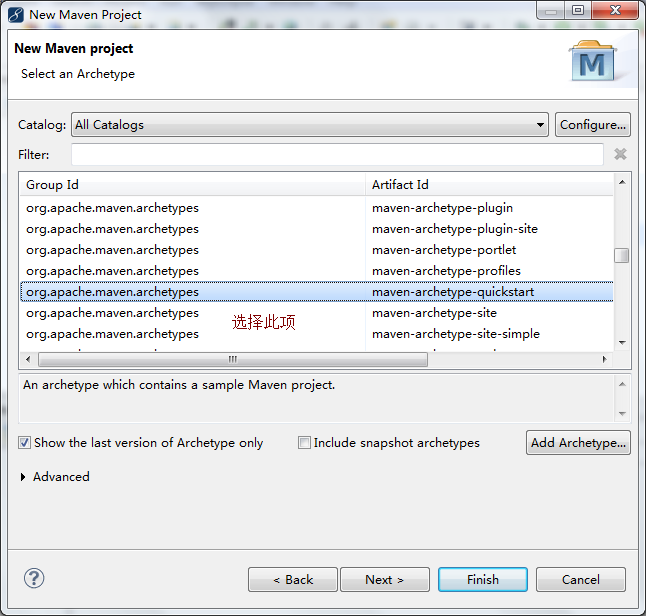This screenshot has height=616, width=646.
Task: Cancel the New Maven Project dialog
Action: pyautogui.click(x=581, y=580)
